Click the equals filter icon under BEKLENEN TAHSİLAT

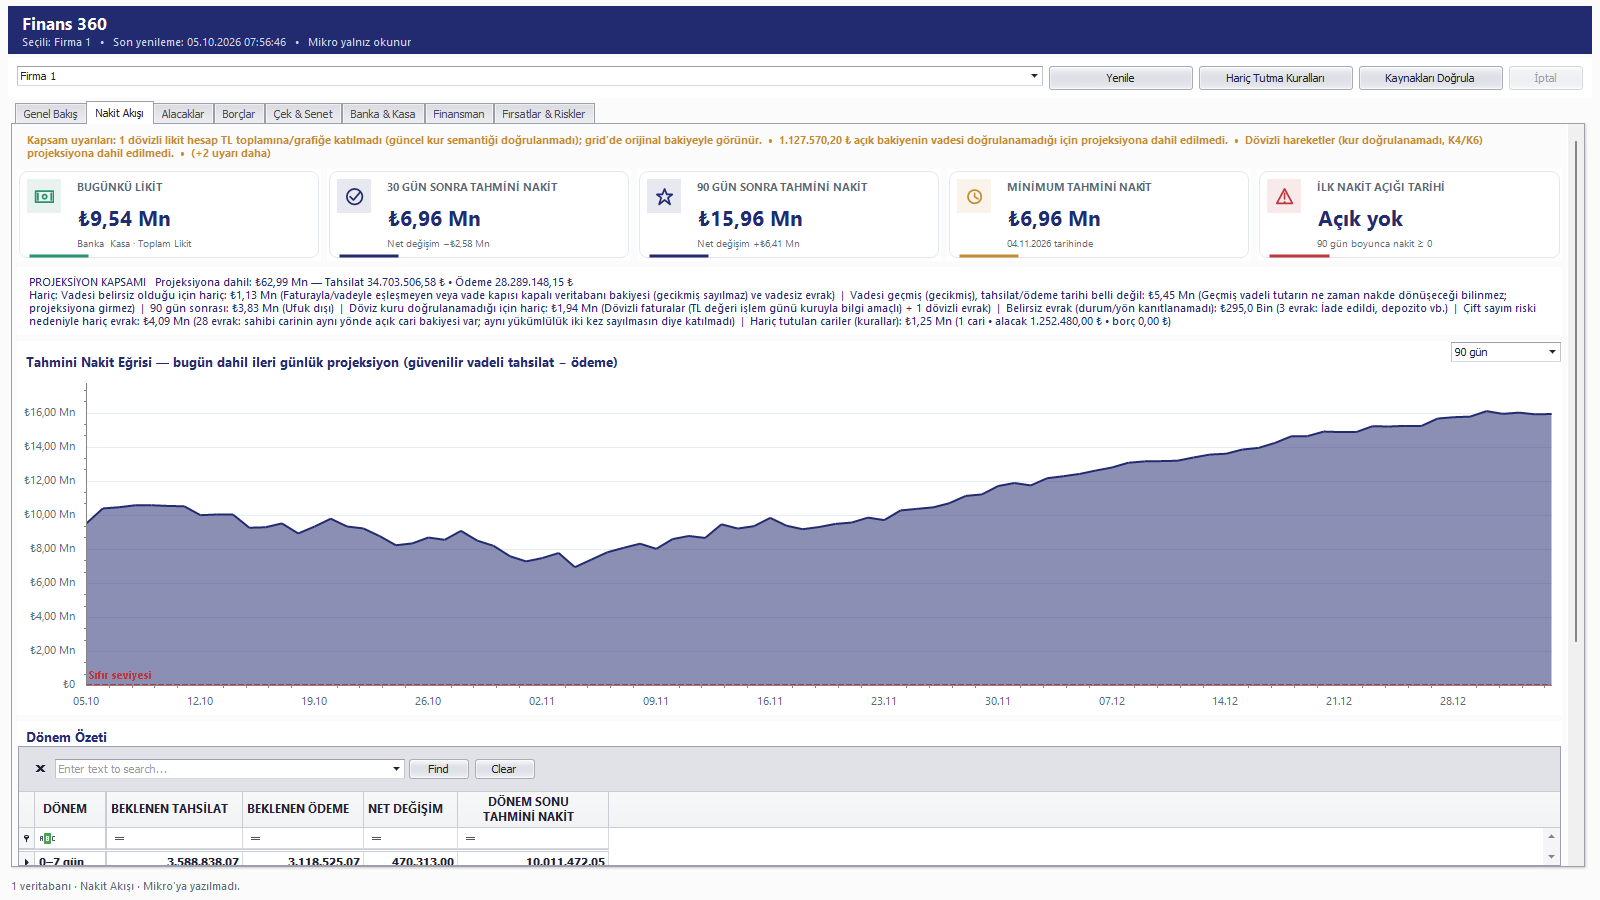(x=119, y=838)
